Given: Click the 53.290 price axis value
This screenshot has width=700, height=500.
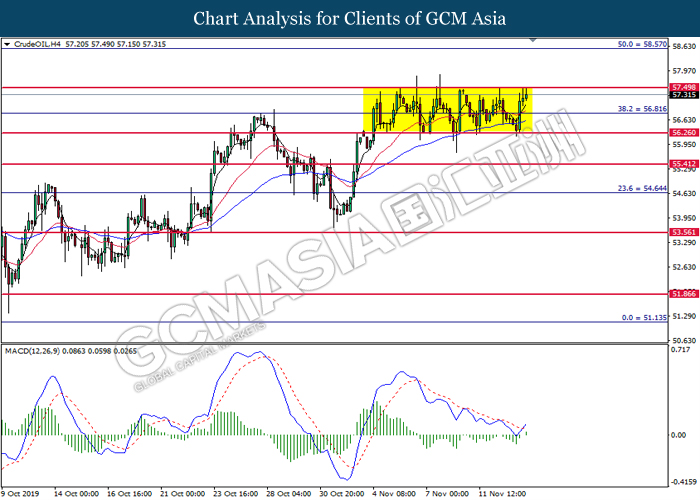Looking at the screenshot, I should pyautogui.click(x=684, y=242).
